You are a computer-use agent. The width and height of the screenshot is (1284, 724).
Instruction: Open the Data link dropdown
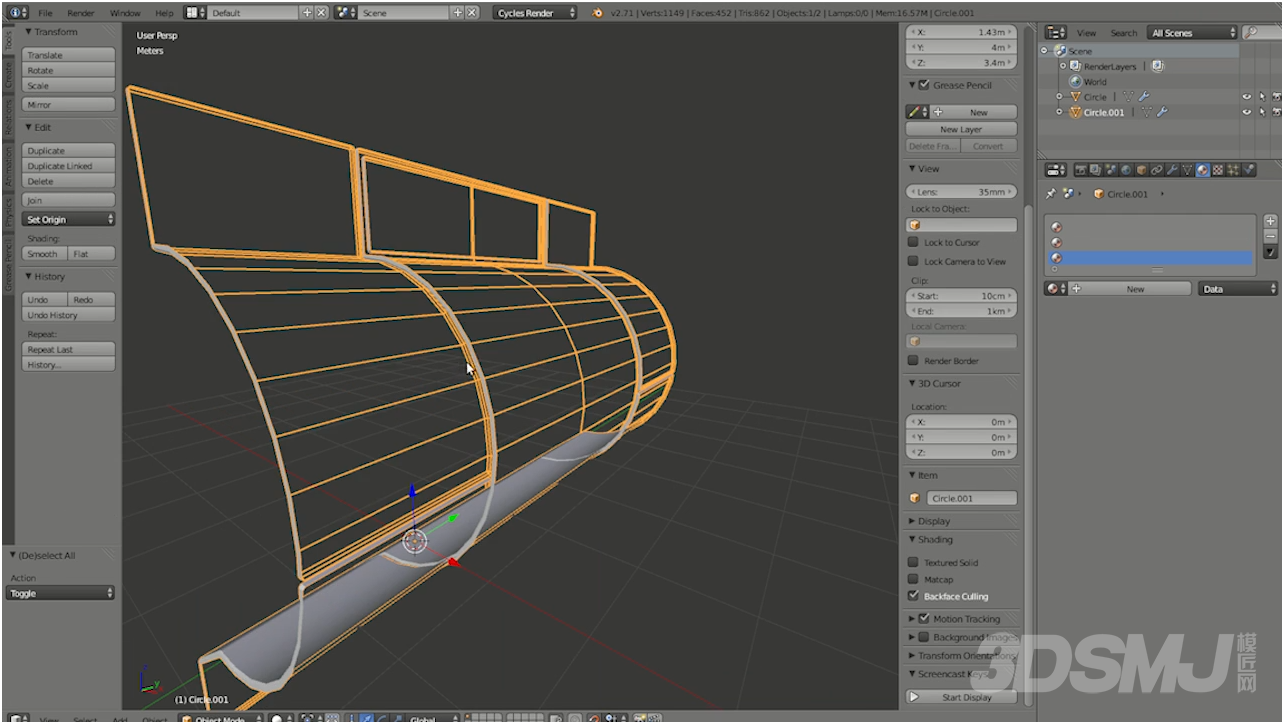(x=1238, y=288)
